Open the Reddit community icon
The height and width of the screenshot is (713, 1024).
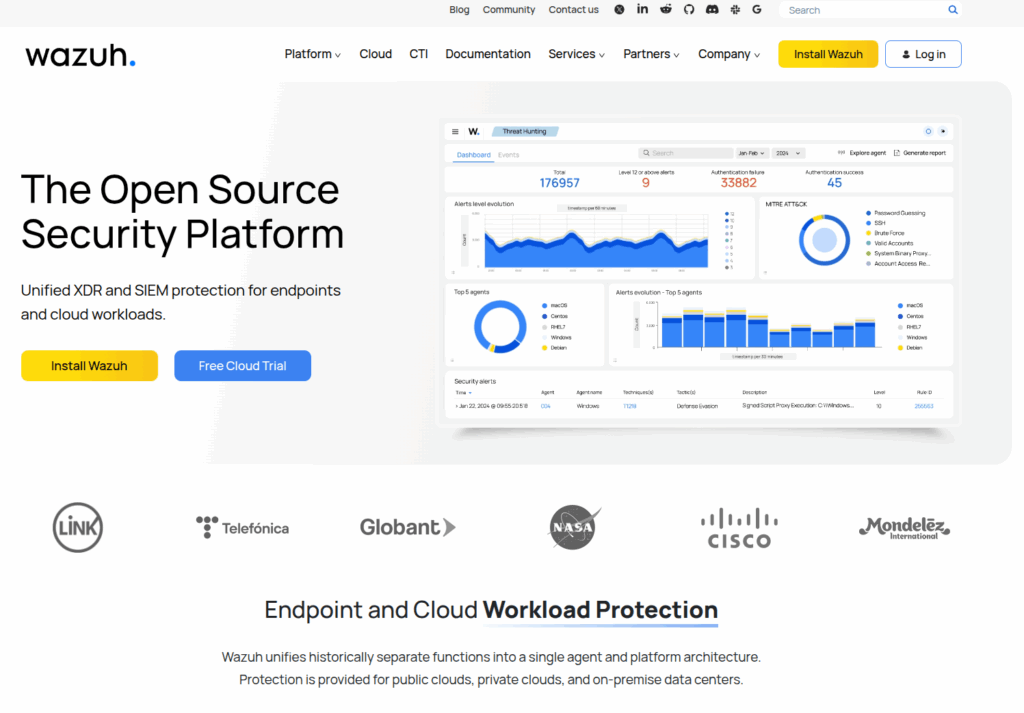tap(665, 10)
